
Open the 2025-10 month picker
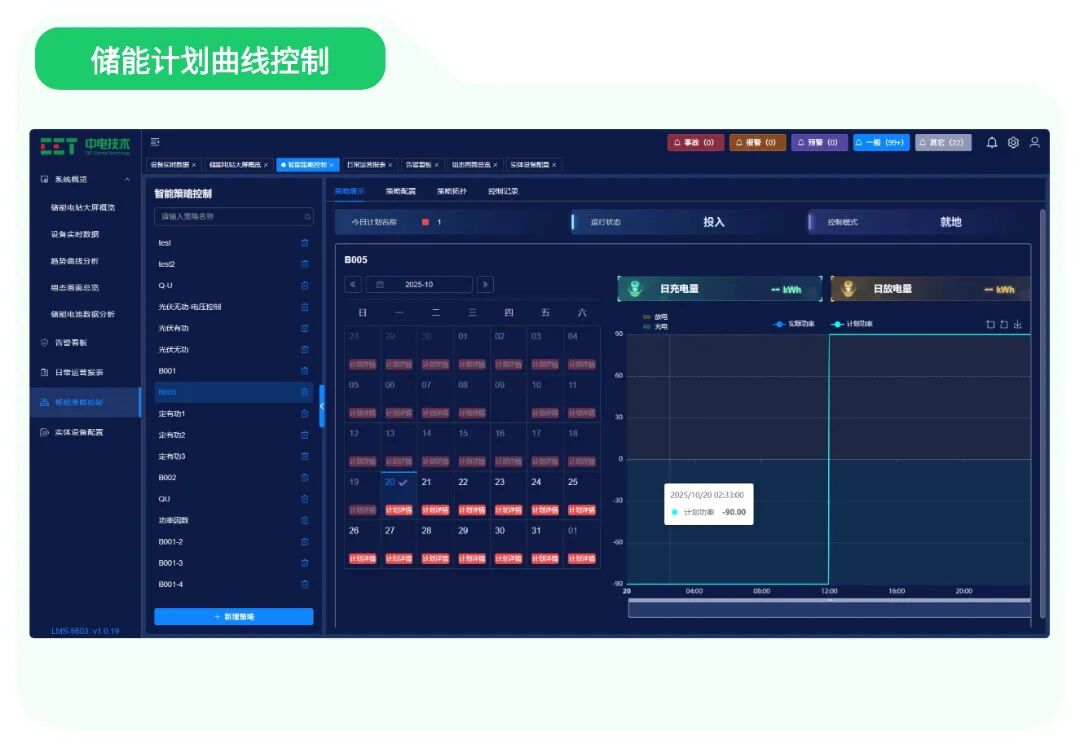click(x=419, y=284)
